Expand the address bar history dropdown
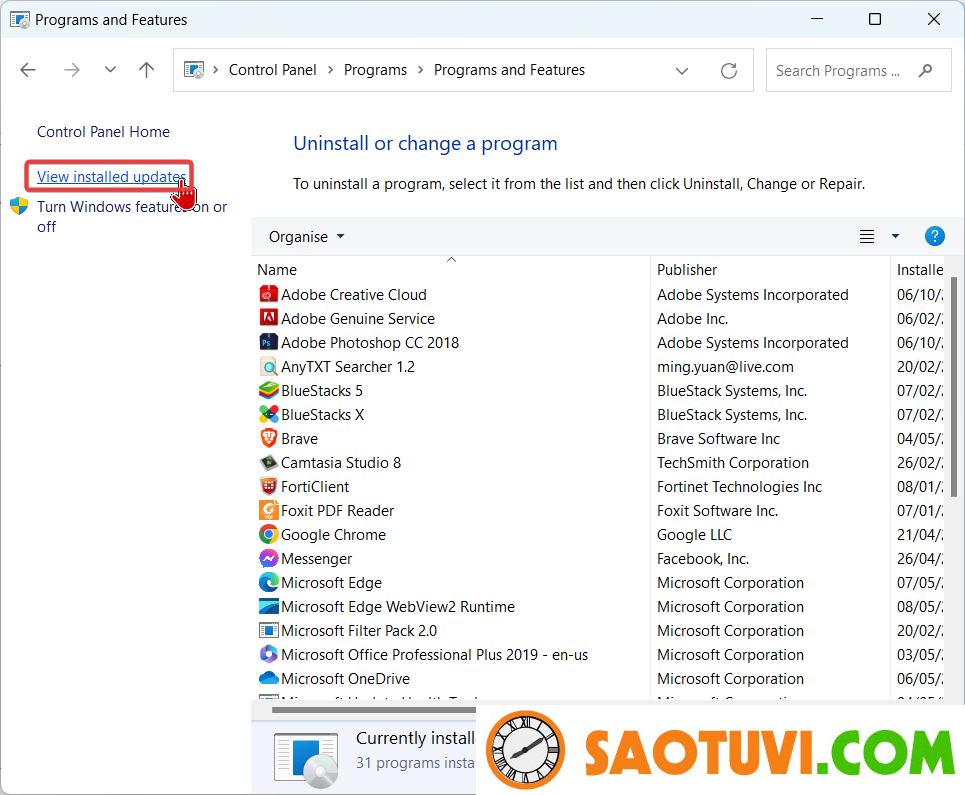The width and height of the screenshot is (965, 795). coord(681,71)
